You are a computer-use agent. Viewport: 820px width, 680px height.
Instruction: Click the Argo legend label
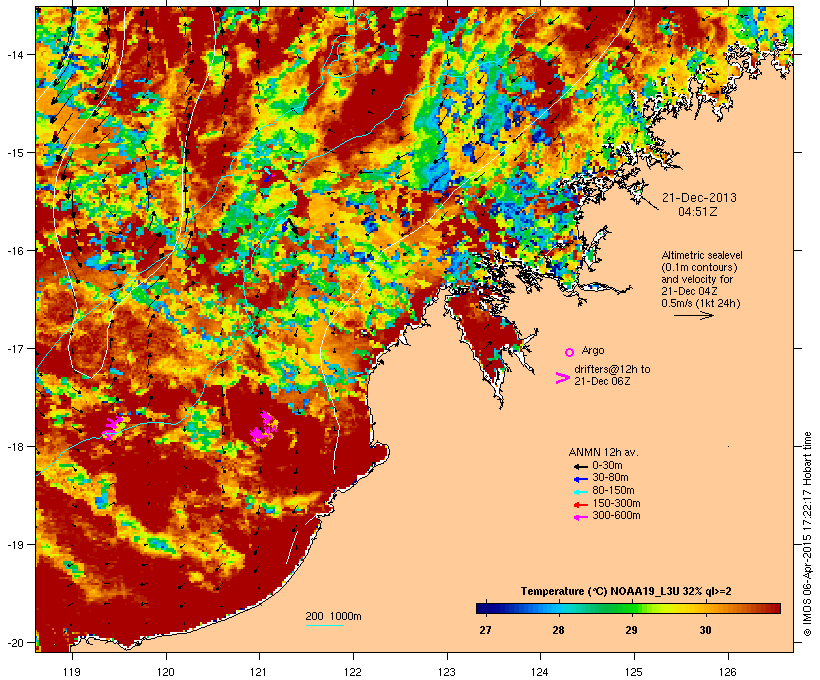[x=593, y=350]
